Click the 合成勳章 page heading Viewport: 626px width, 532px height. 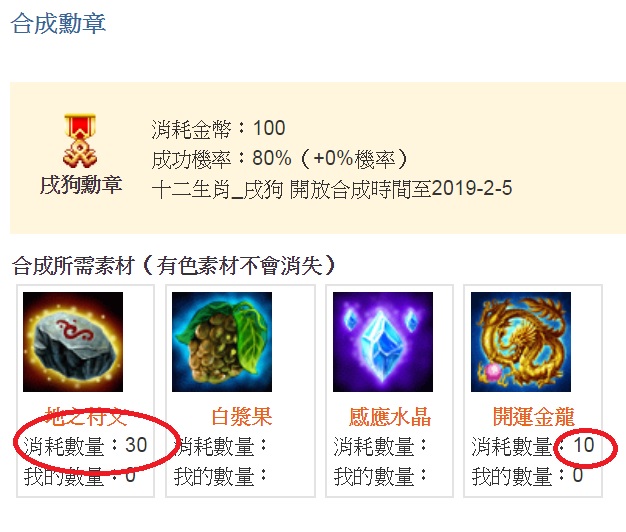click(58, 24)
